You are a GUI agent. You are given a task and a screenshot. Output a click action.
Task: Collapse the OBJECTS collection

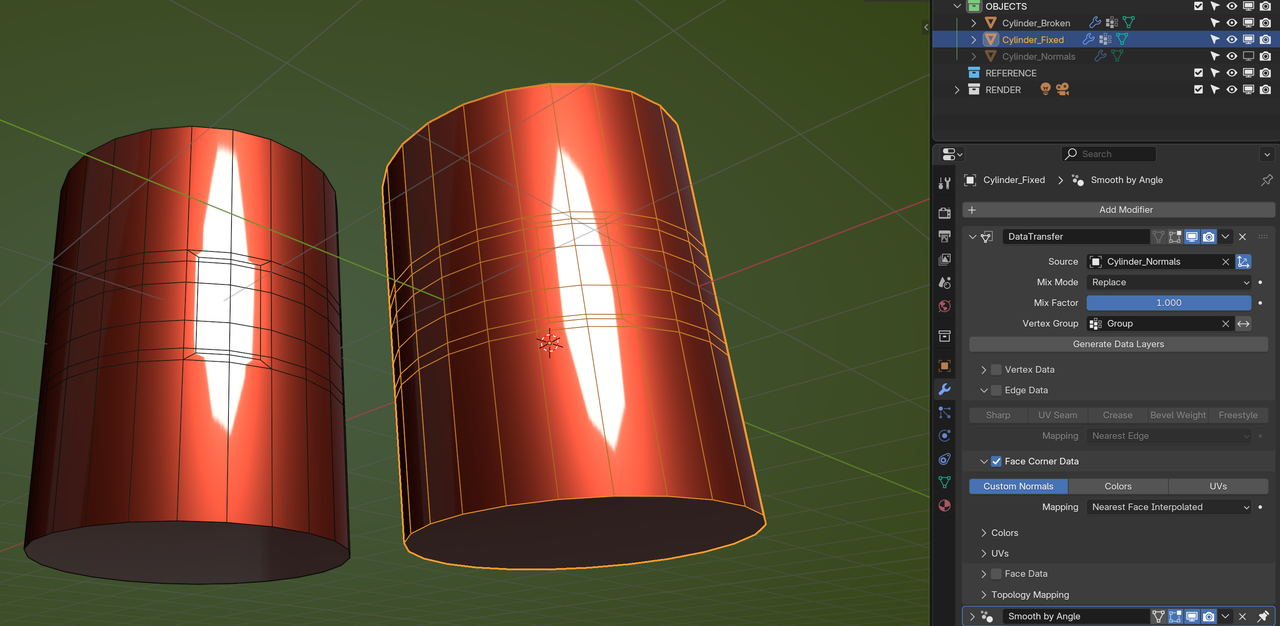point(957,6)
